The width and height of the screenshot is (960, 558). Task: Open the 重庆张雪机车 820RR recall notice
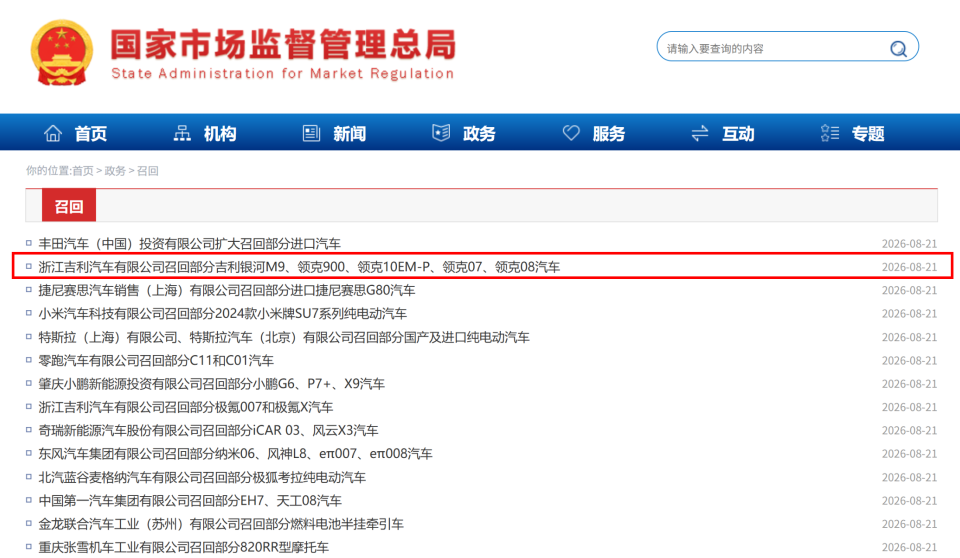pyautogui.click(x=184, y=547)
